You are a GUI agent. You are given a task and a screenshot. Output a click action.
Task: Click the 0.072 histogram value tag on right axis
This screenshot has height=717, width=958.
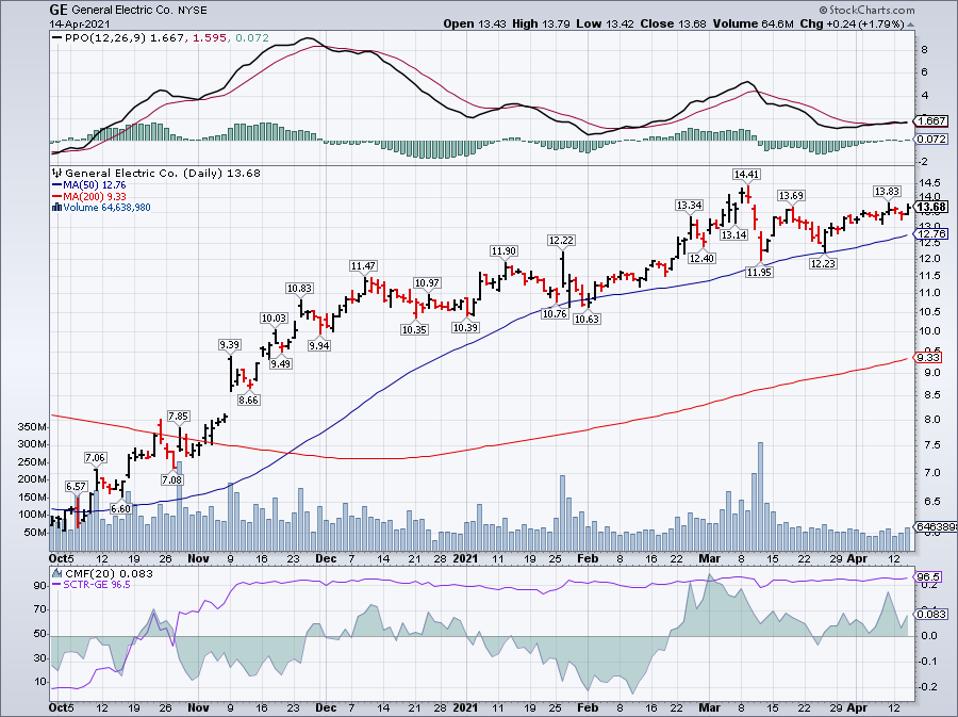click(x=932, y=139)
